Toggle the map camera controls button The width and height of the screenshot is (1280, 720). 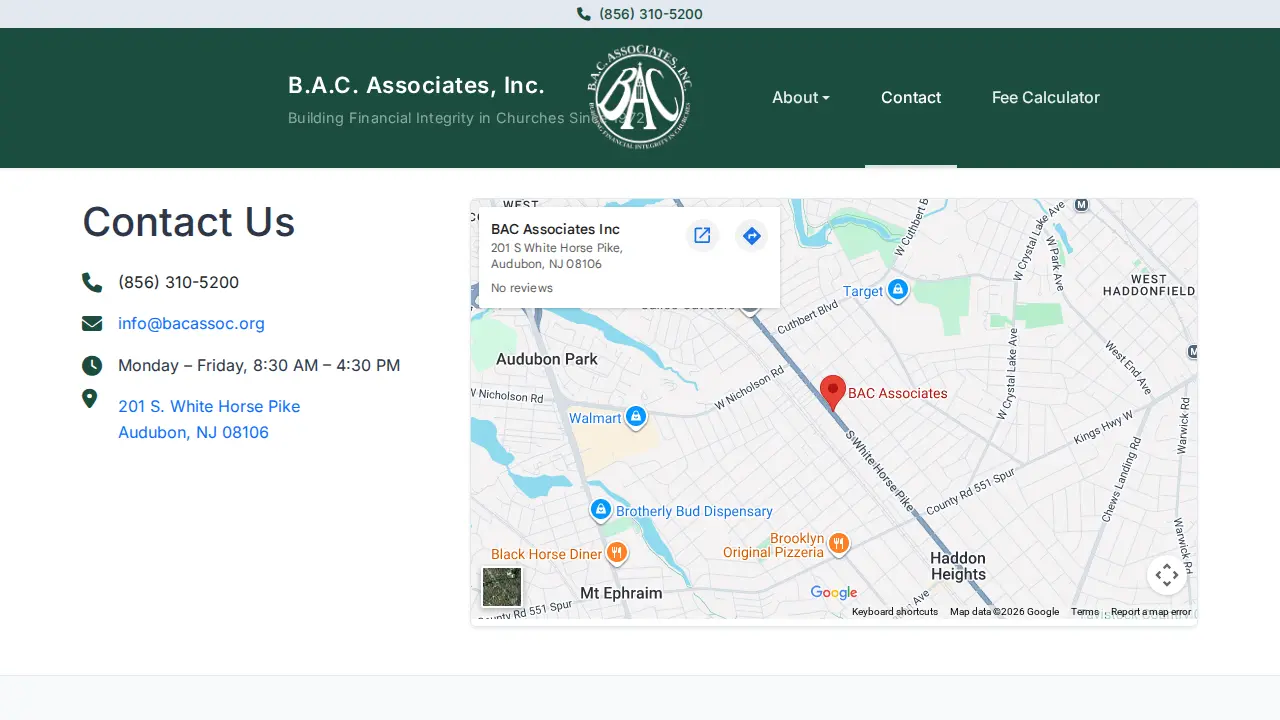[x=1166, y=575]
